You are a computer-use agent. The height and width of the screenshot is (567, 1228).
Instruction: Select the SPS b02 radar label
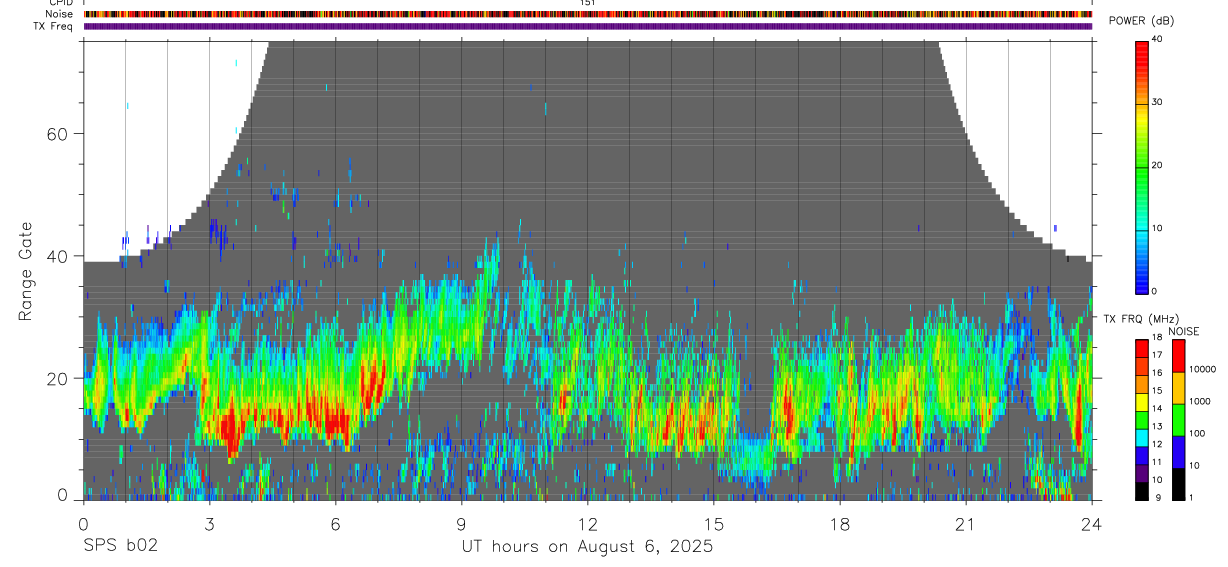tap(120, 546)
